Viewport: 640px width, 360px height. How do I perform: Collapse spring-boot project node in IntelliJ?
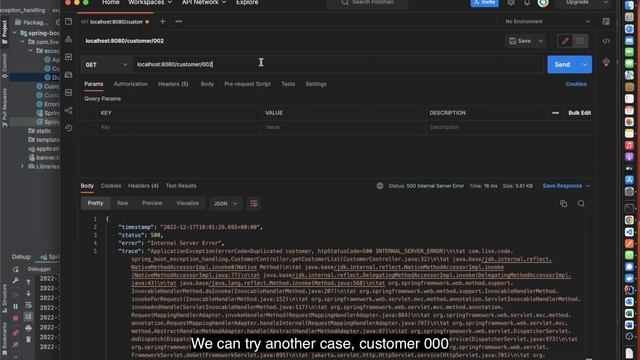click(15, 33)
